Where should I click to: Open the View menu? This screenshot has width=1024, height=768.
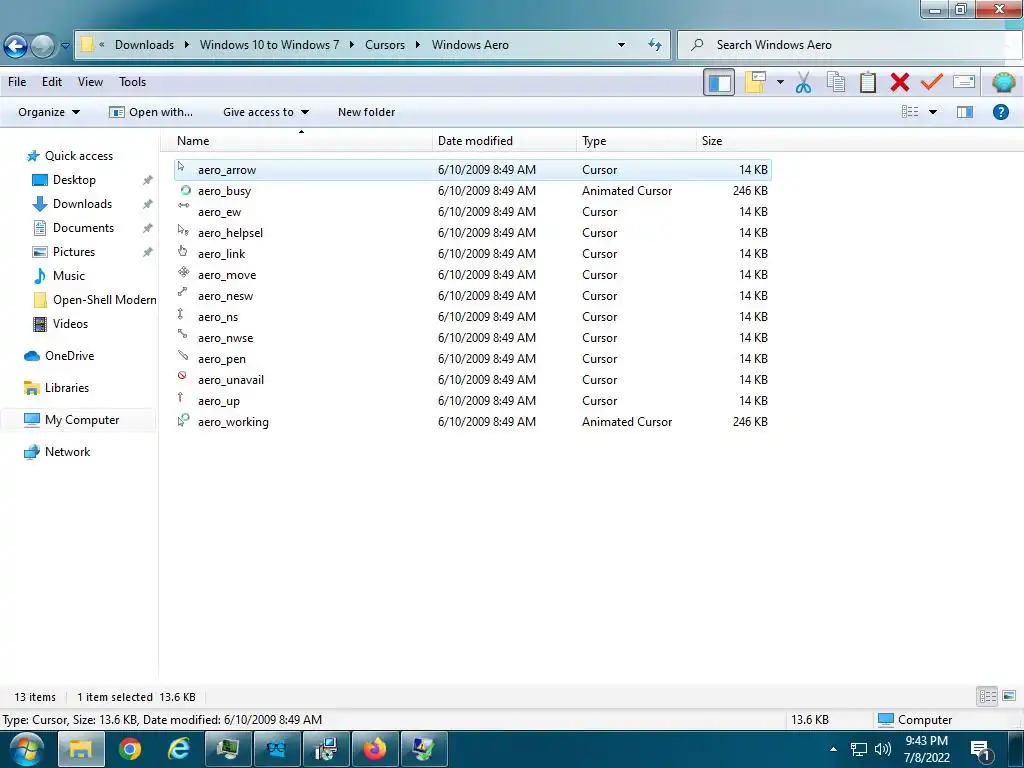pyautogui.click(x=90, y=82)
